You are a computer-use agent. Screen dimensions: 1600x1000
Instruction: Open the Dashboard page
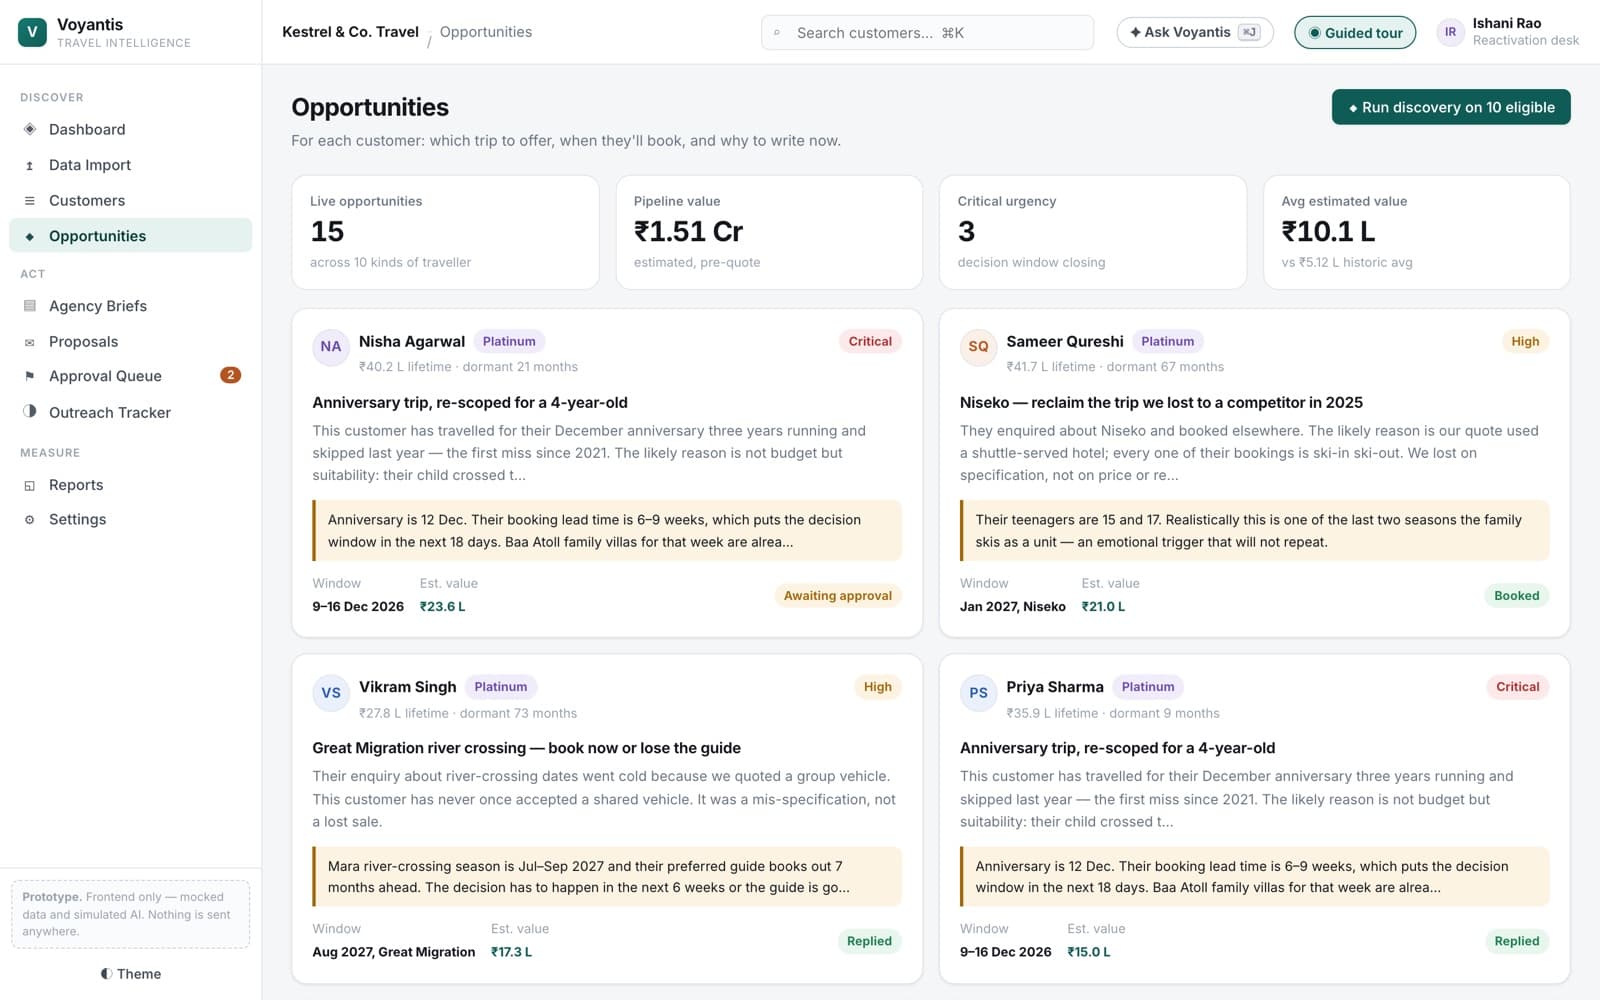(x=130, y=129)
